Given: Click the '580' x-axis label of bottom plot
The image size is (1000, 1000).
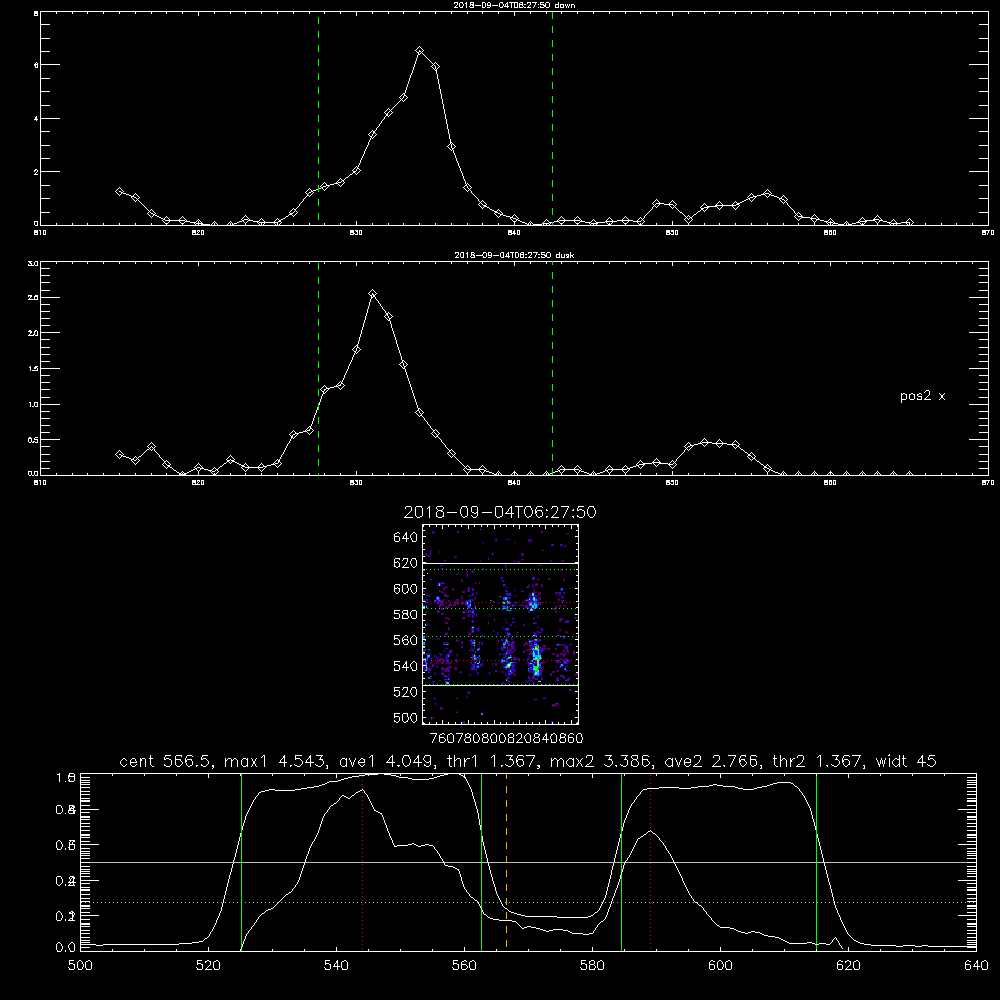Looking at the screenshot, I should [x=592, y=966].
